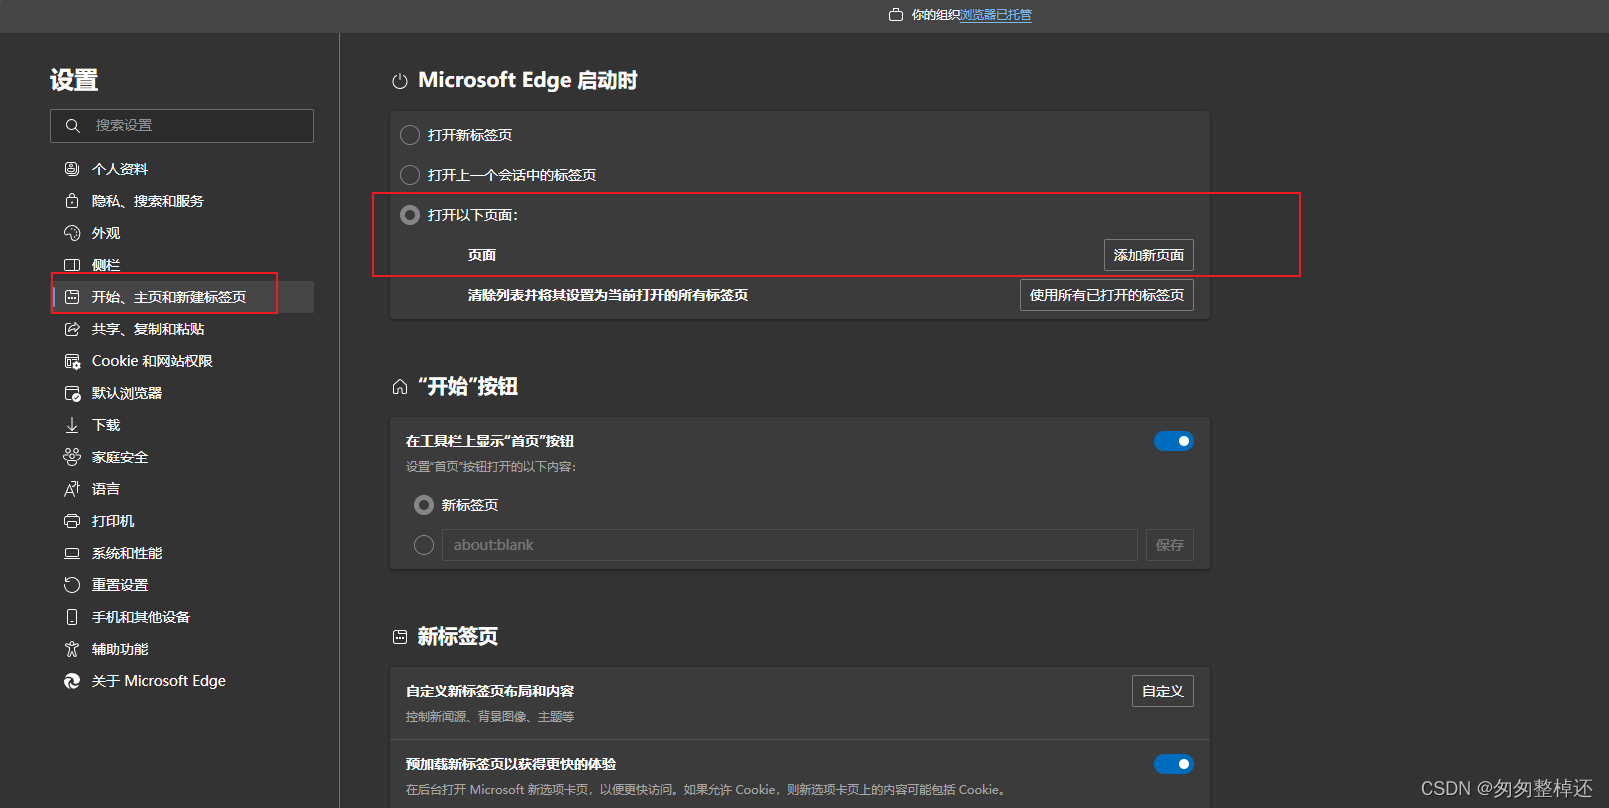Select the radio button beside about:blank field
This screenshot has height=808, width=1609.
coord(424,545)
